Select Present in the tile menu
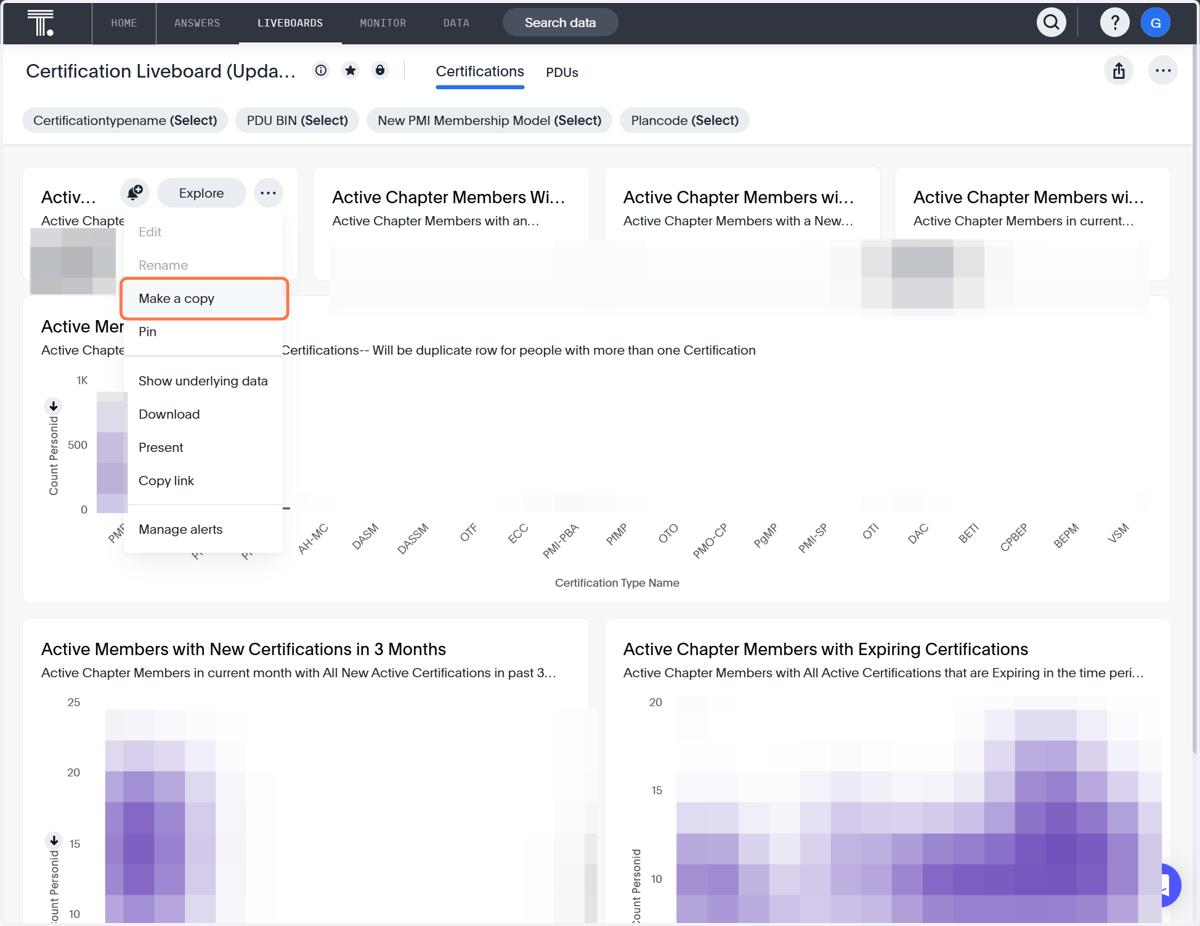 pos(203,447)
